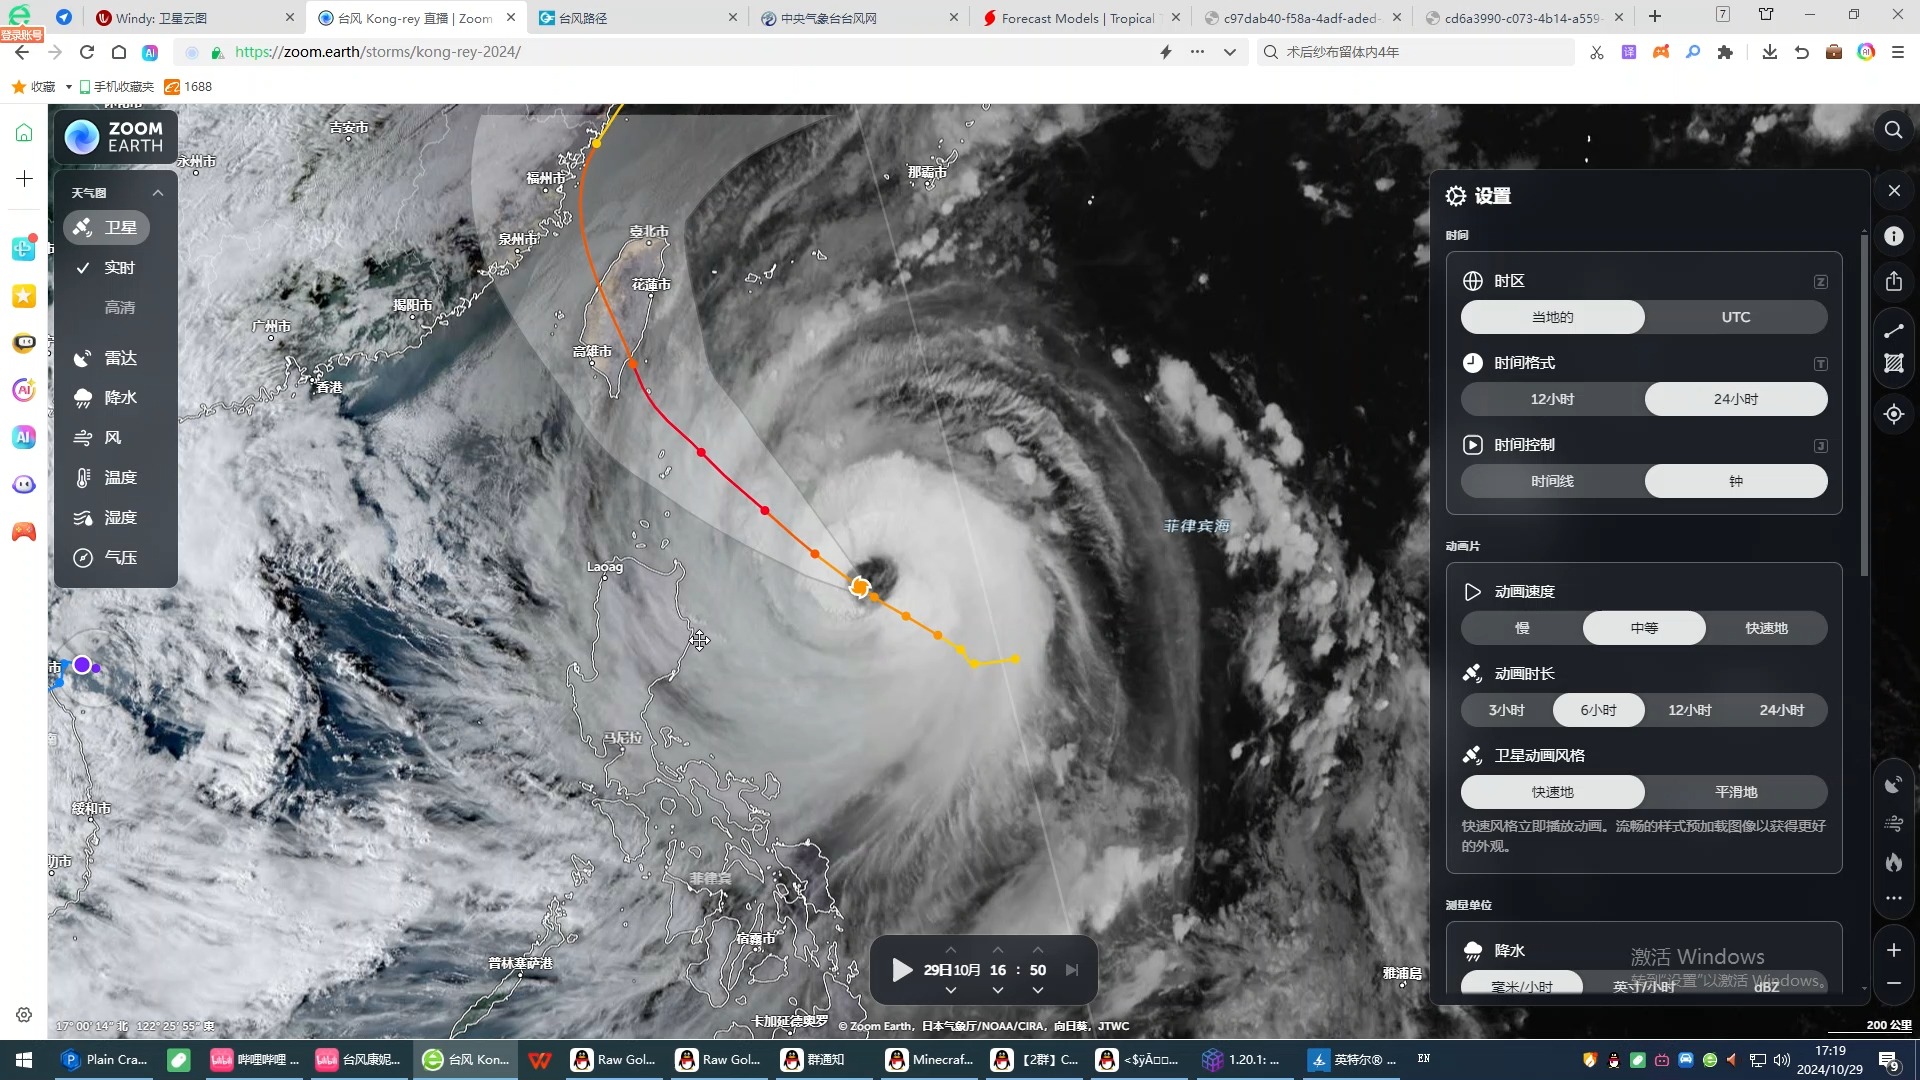
Task: Zoom out with the minus map button
Action: pos(1894,984)
